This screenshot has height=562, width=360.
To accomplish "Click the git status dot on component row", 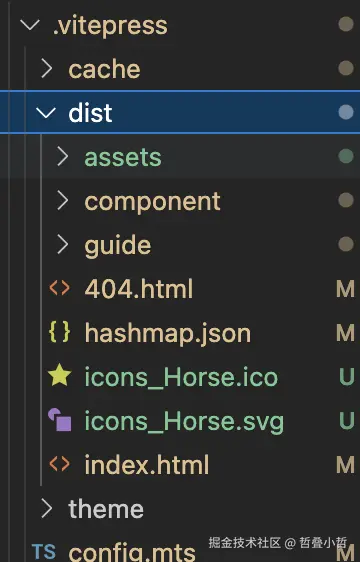I will click(346, 200).
